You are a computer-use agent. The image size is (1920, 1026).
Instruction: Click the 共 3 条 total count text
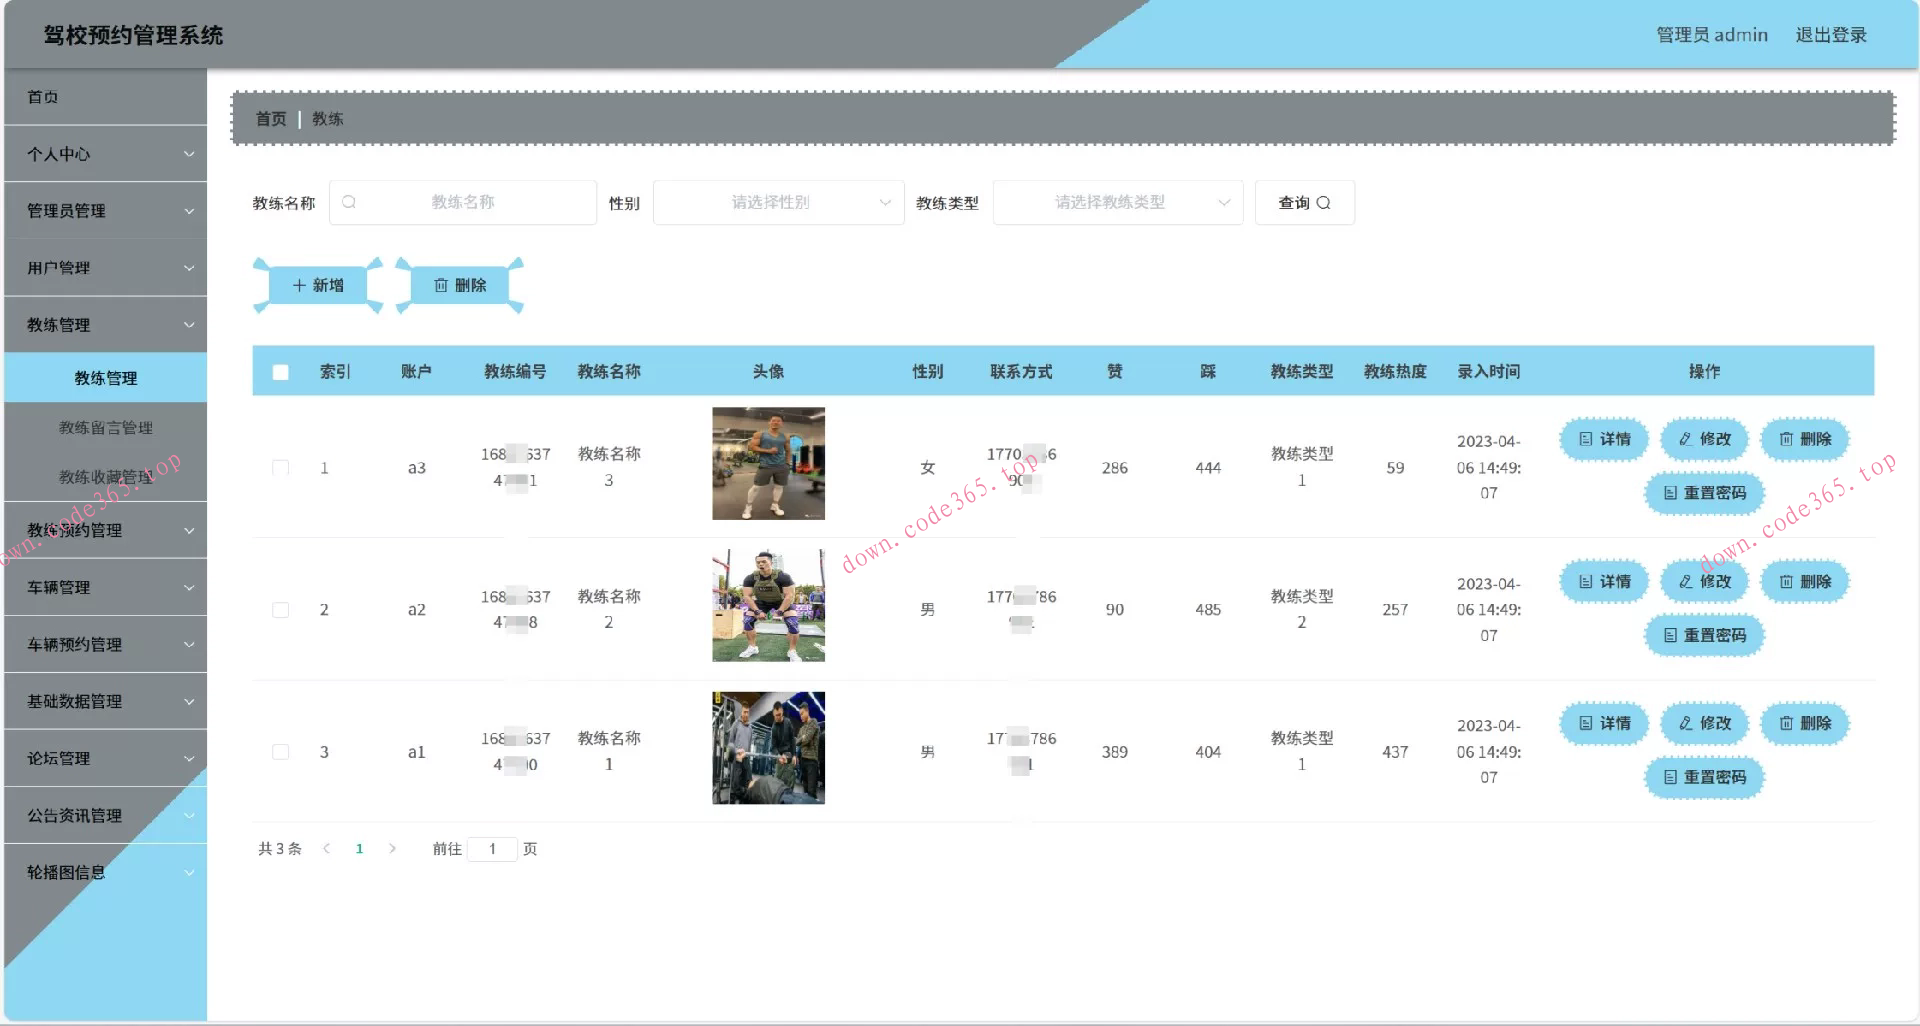(280, 849)
